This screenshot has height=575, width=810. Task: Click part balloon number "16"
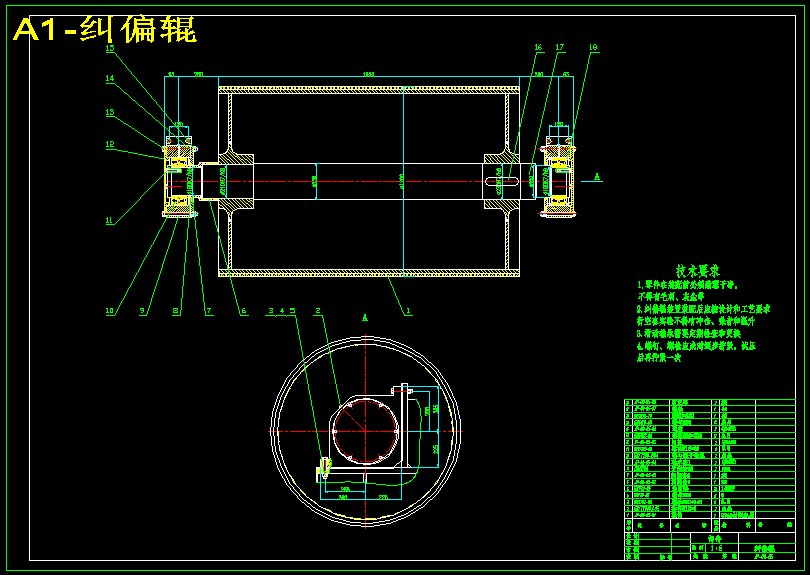point(538,47)
